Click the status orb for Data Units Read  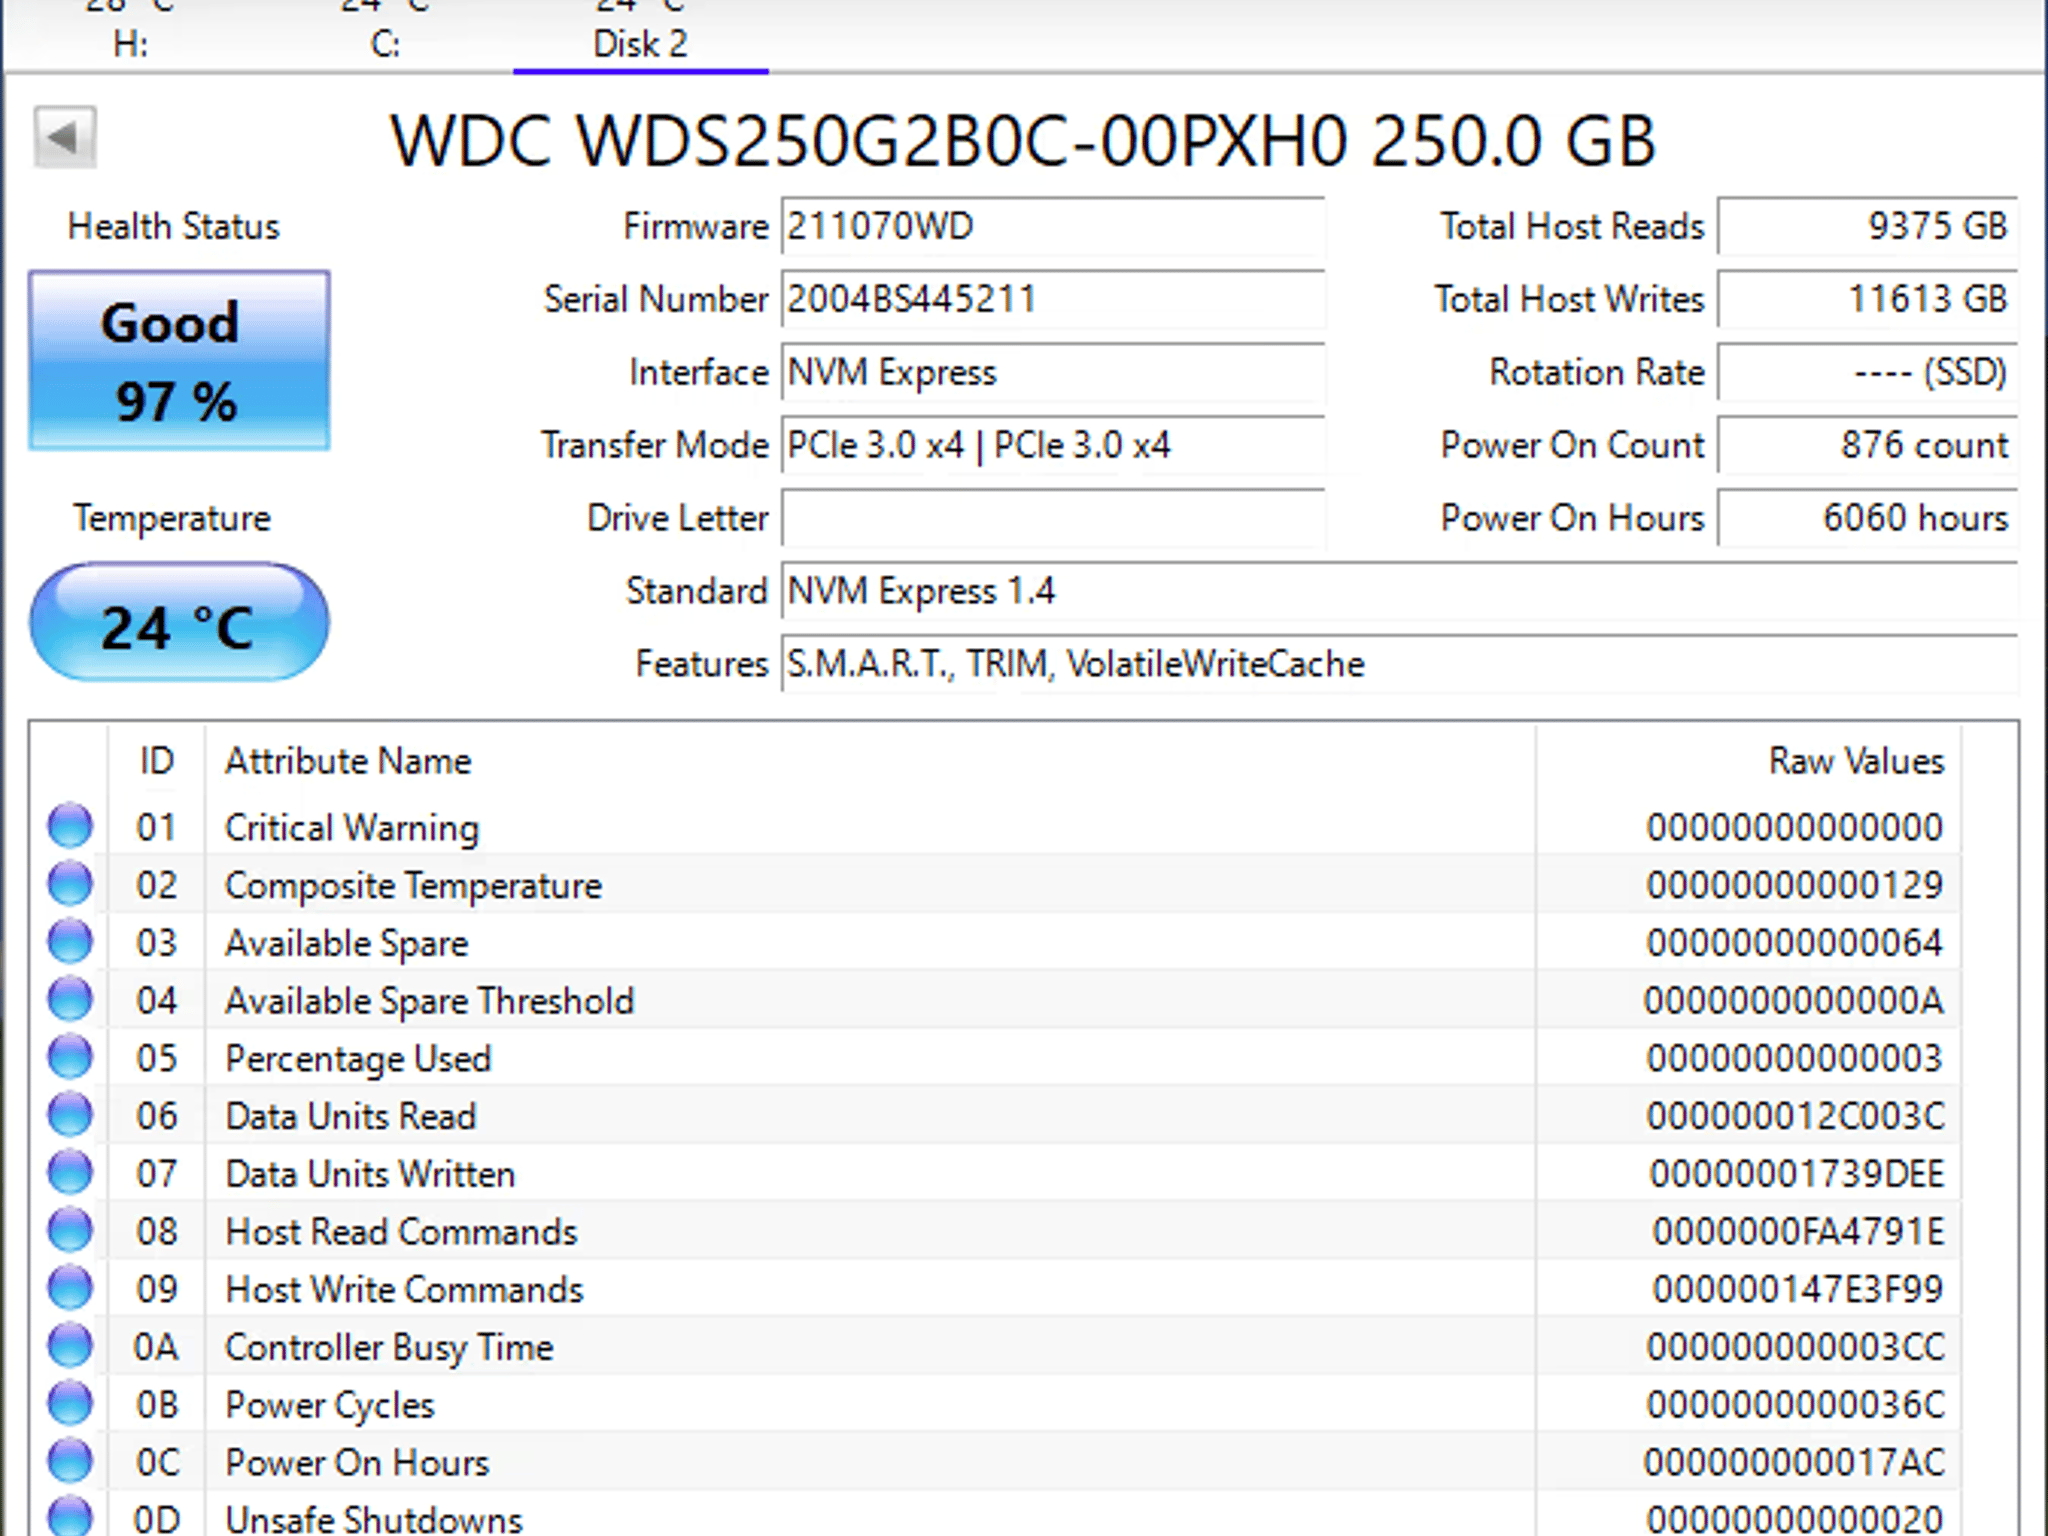click(x=70, y=1115)
